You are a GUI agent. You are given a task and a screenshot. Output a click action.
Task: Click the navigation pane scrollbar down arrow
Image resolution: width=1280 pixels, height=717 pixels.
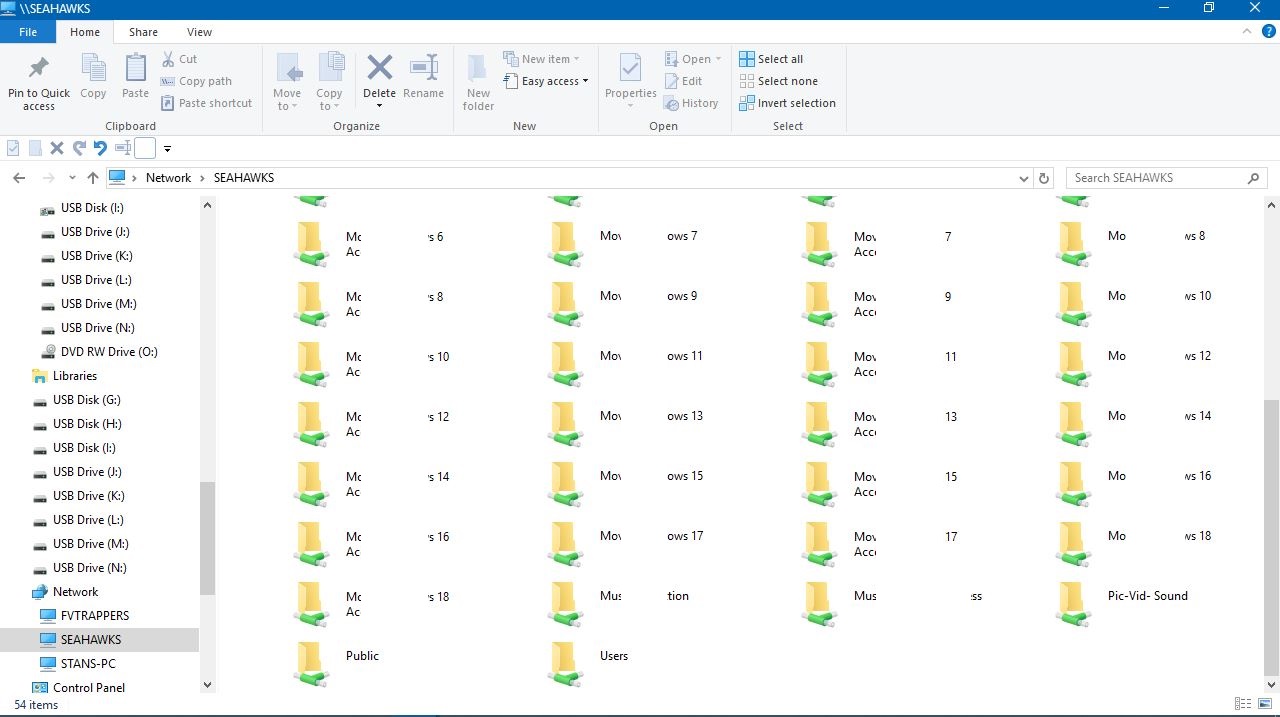point(207,686)
